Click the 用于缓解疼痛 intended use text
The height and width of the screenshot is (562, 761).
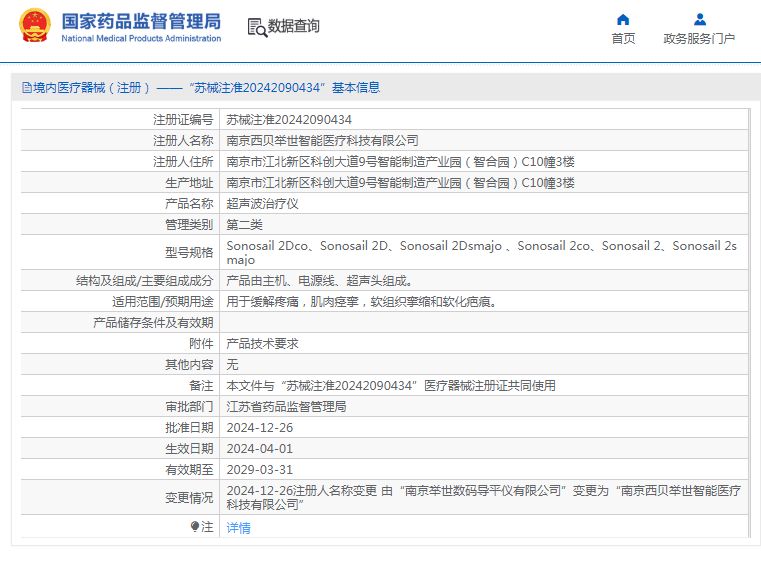[362, 302]
